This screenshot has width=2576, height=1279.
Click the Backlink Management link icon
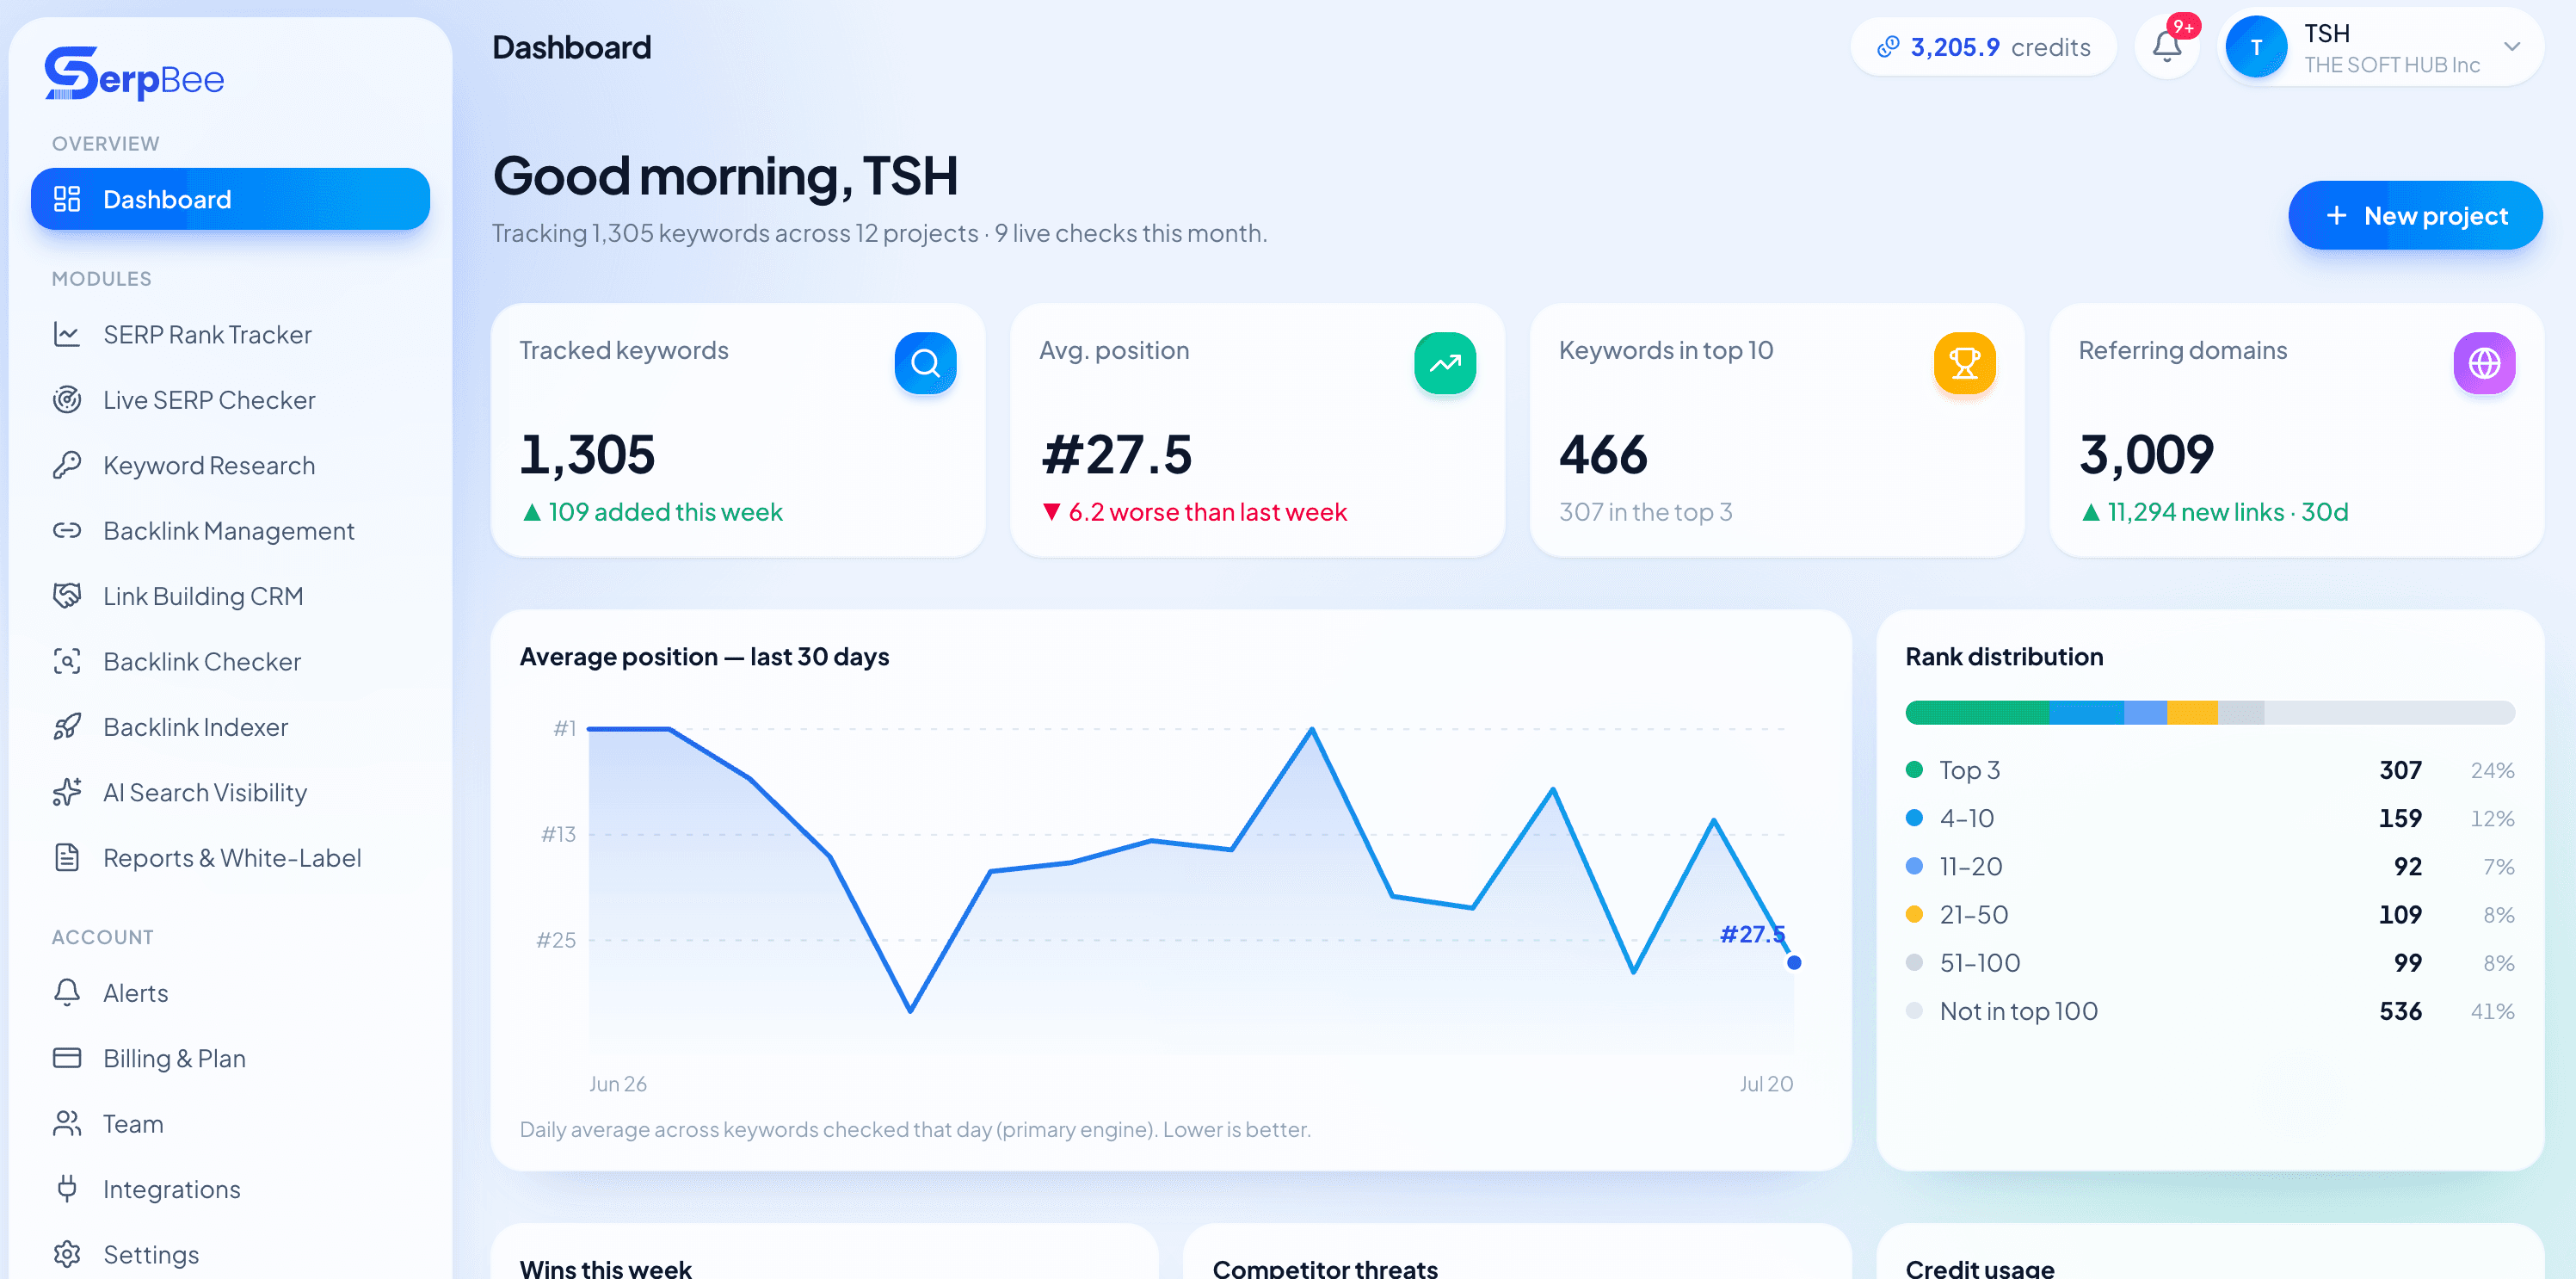(67, 531)
